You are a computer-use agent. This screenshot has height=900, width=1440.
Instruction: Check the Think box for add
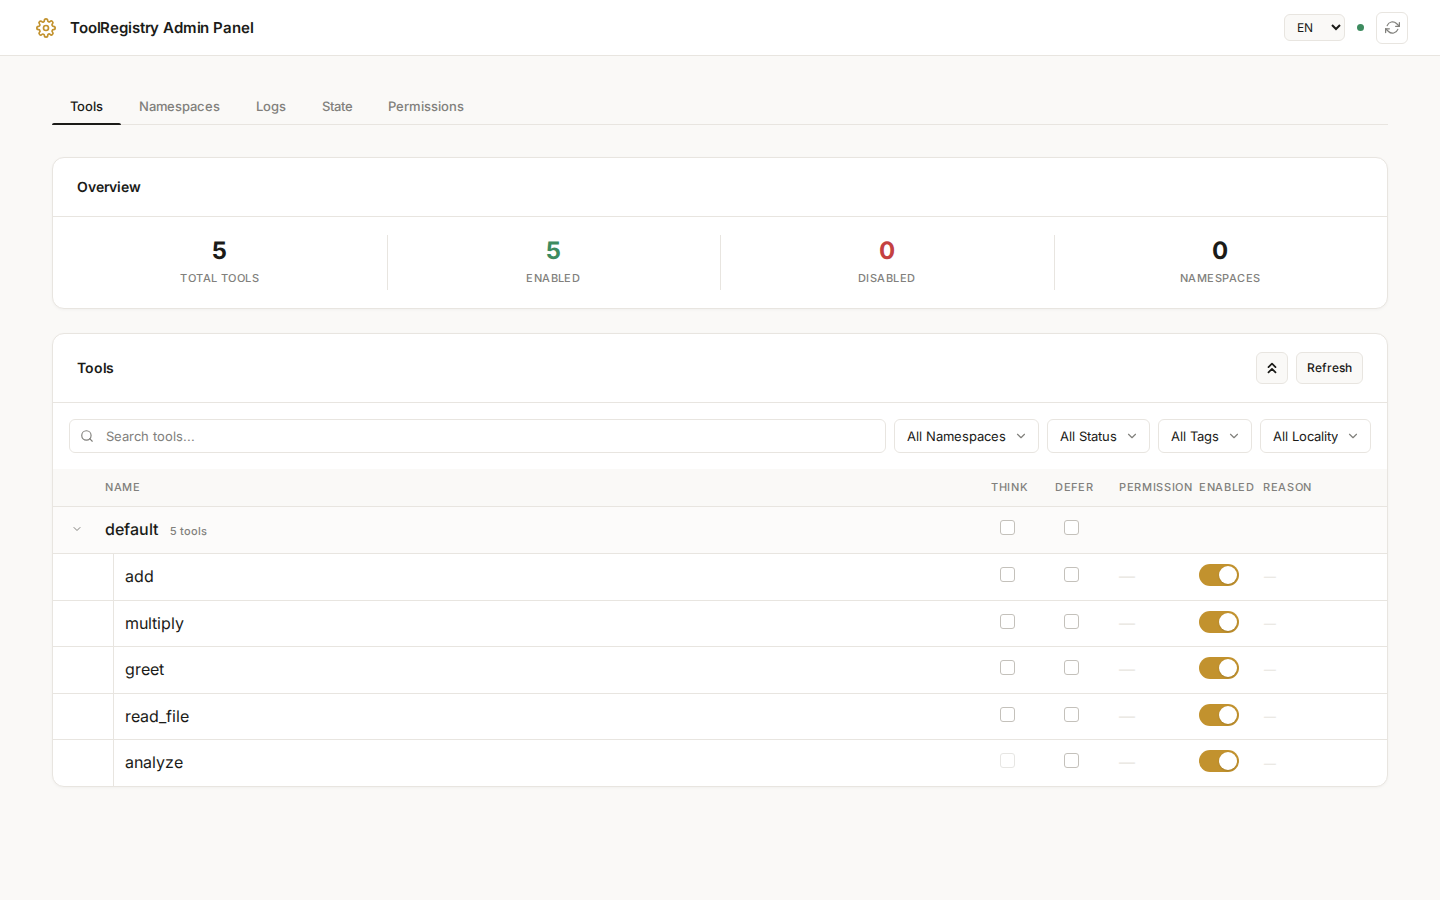click(1007, 575)
